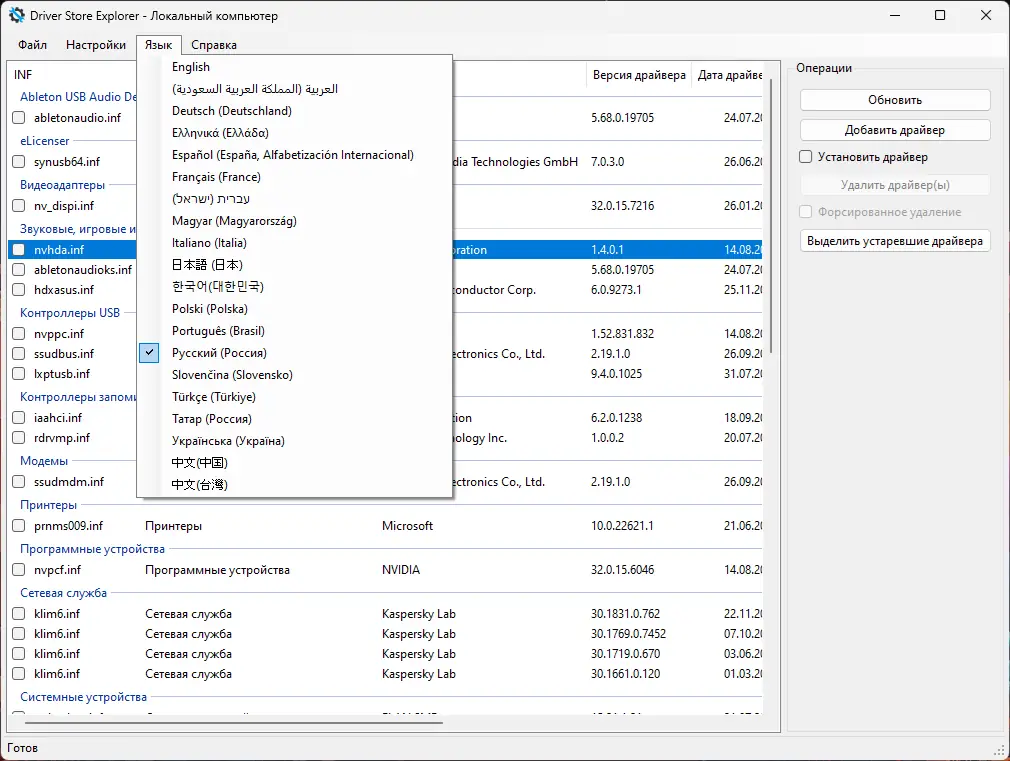The width and height of the screenshot is (1010, 761).
Task: Open the Настройки menu
Action: [95, 44]
